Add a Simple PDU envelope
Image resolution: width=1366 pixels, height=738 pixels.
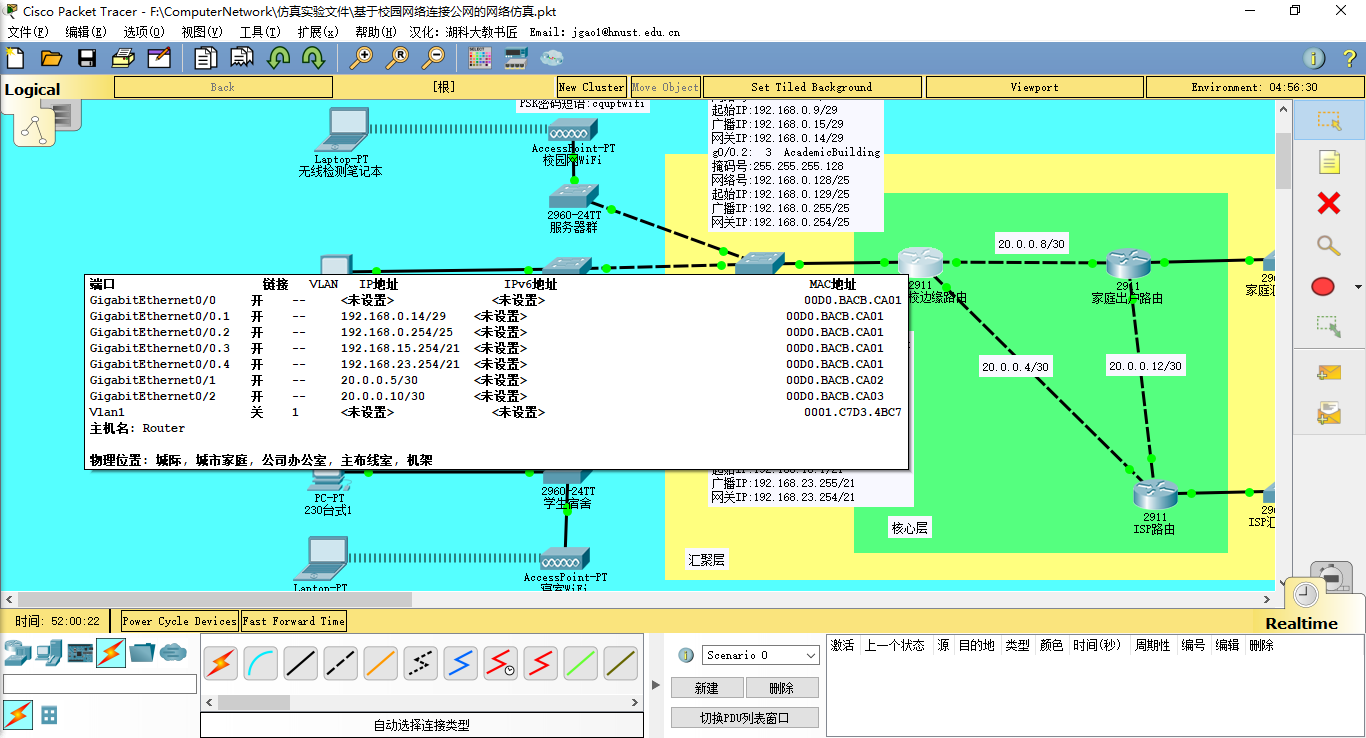[x=1328, y=372]
